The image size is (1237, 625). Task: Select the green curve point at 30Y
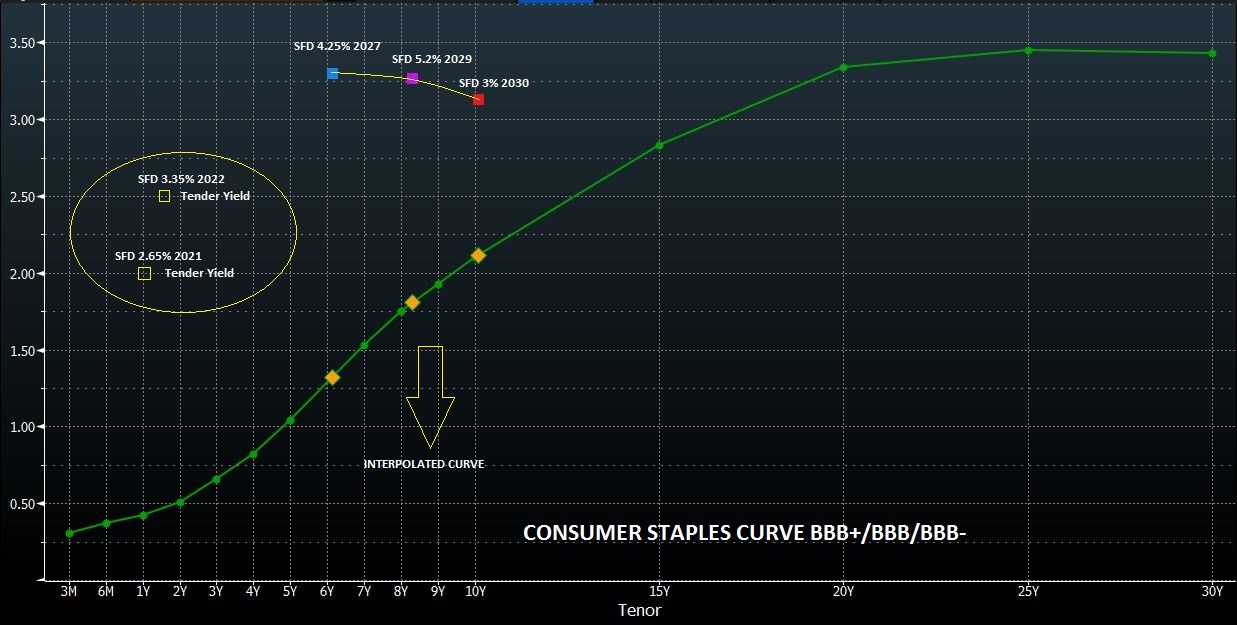(x=1212, y=53)
